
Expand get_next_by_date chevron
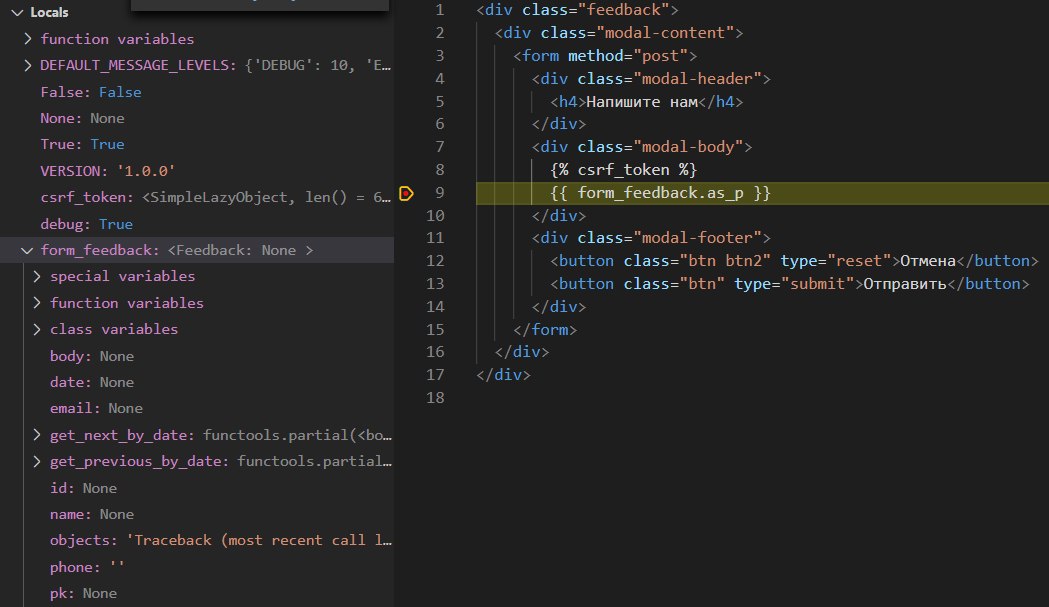click(x=37, y=435)
